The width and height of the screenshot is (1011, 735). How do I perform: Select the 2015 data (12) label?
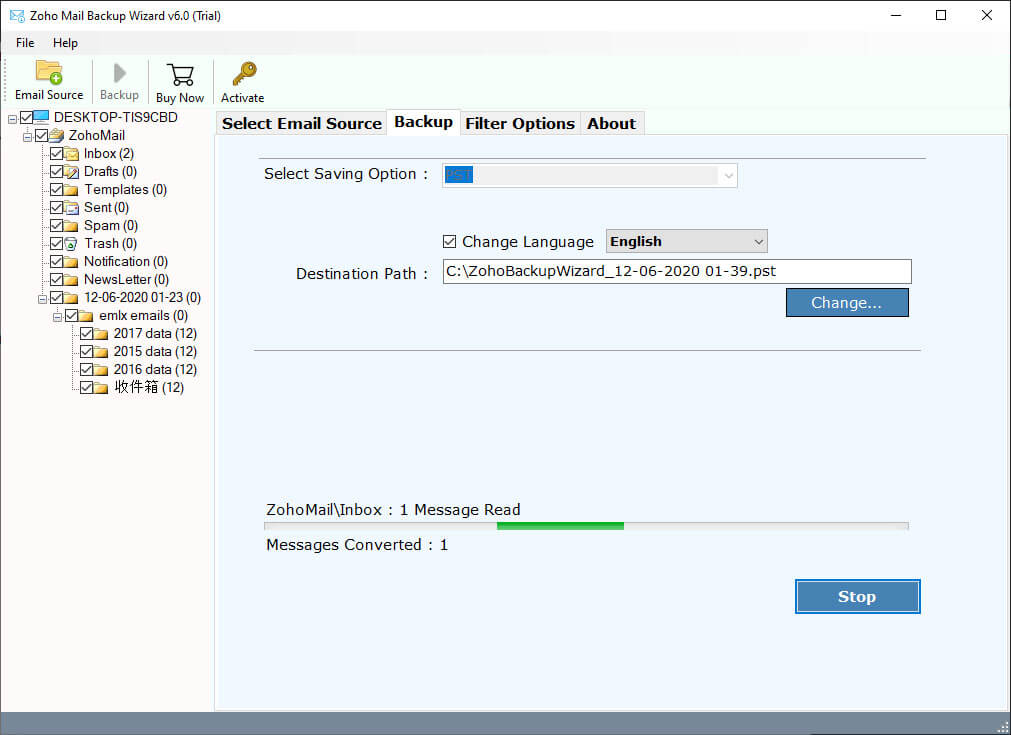coord(155,352)
